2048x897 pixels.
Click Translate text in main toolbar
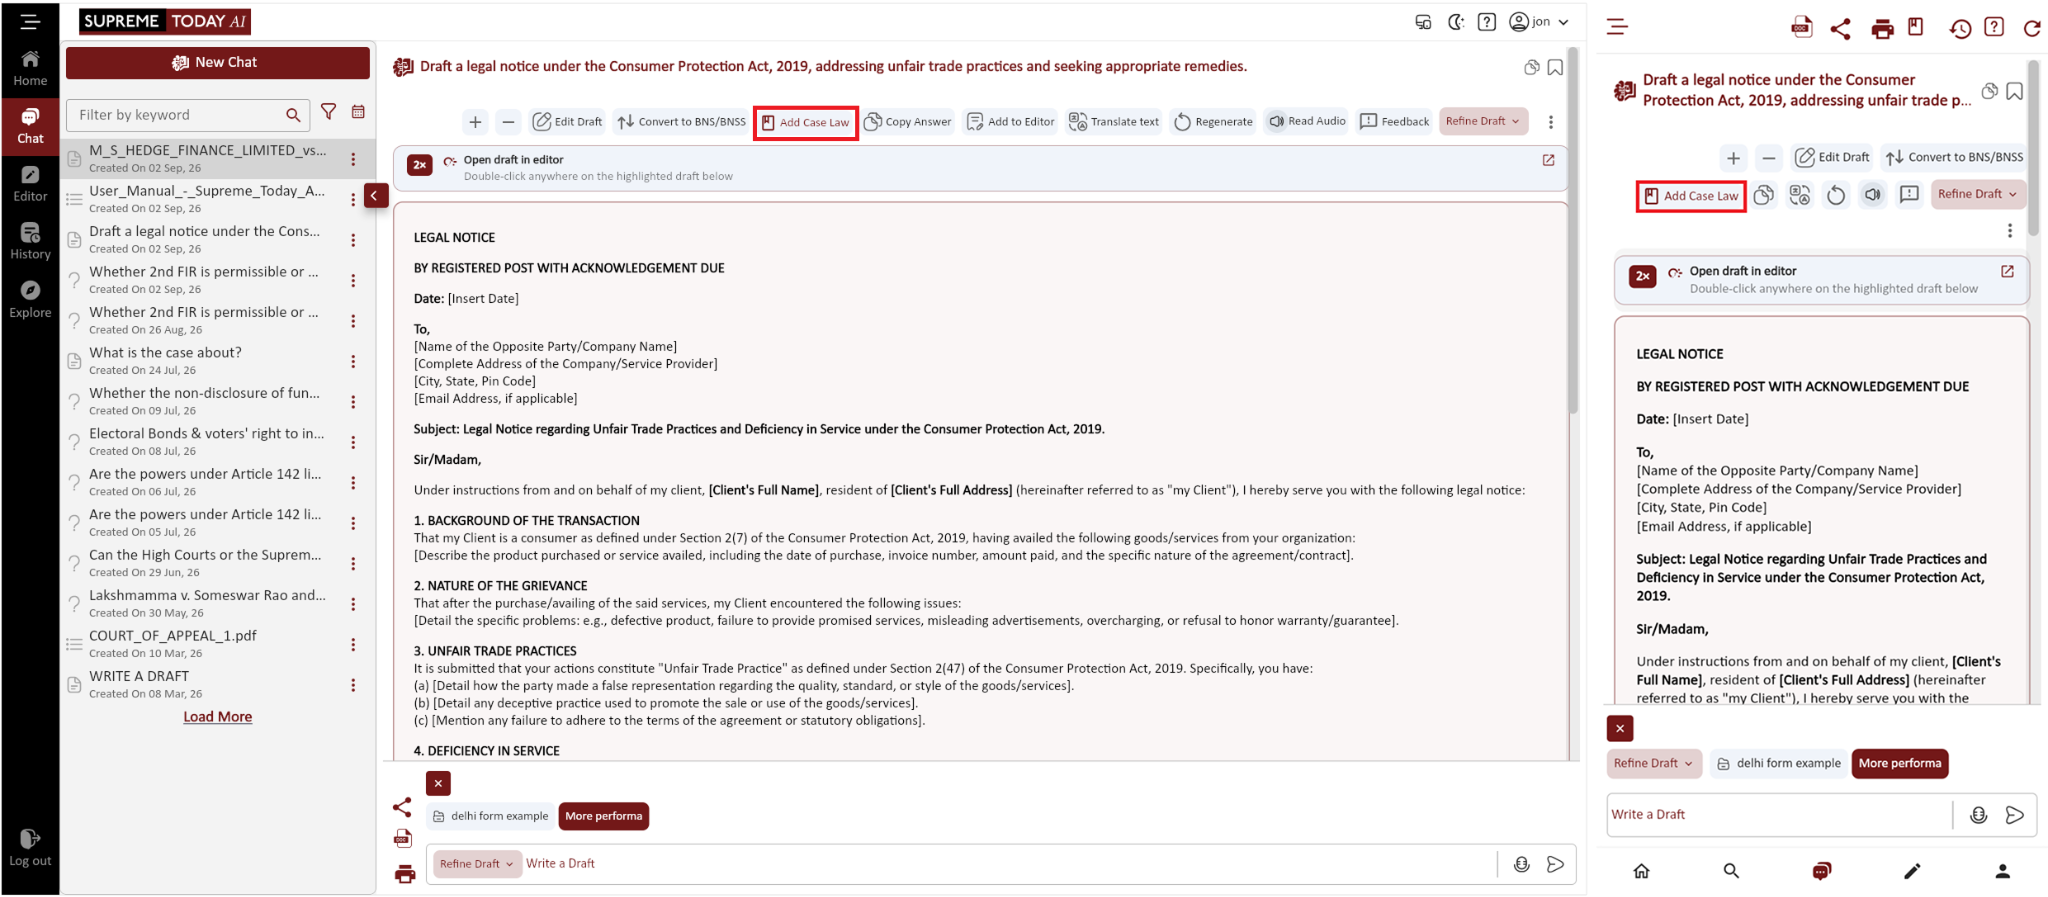1113,122
